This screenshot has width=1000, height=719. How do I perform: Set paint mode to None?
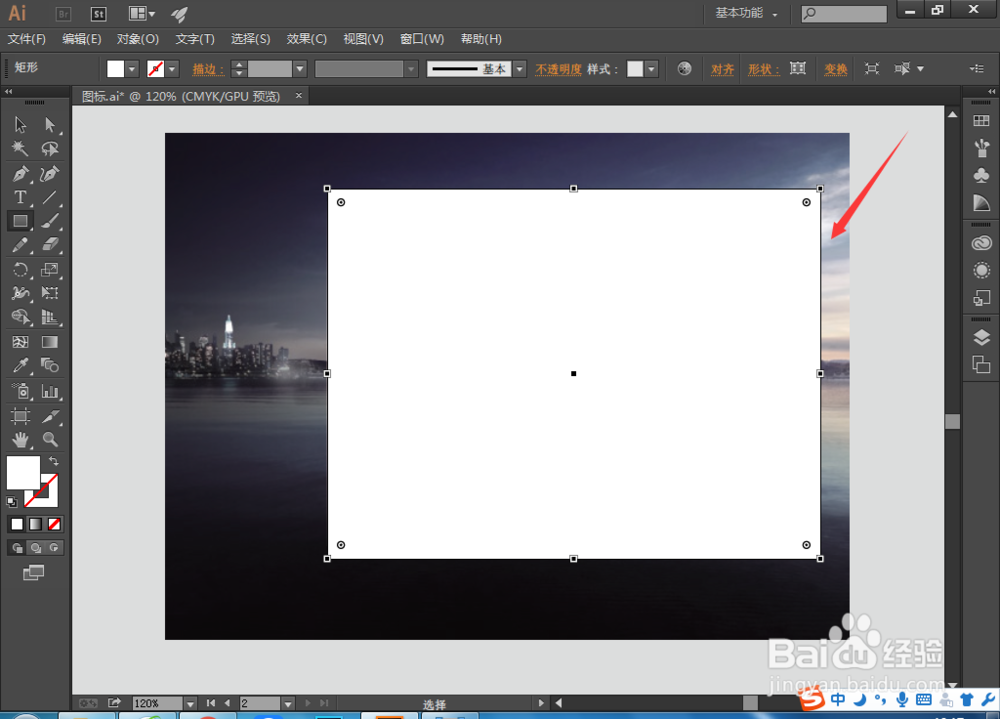pyautogui.click(x=54, y=524)
